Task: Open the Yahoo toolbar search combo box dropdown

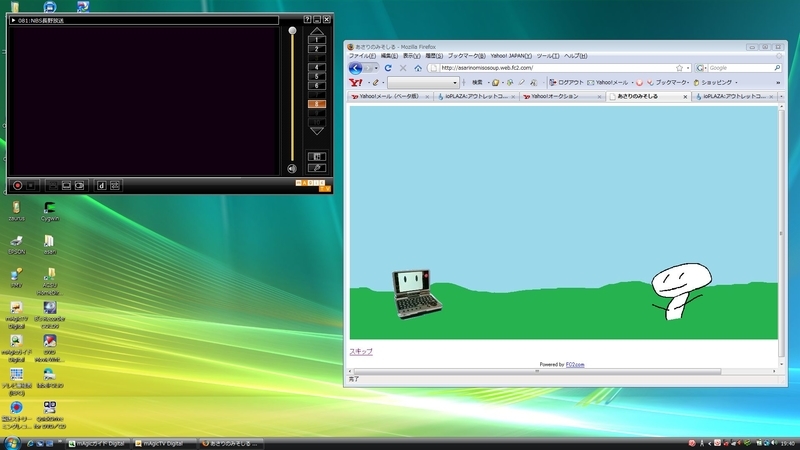Action: (x=455, y=83)
